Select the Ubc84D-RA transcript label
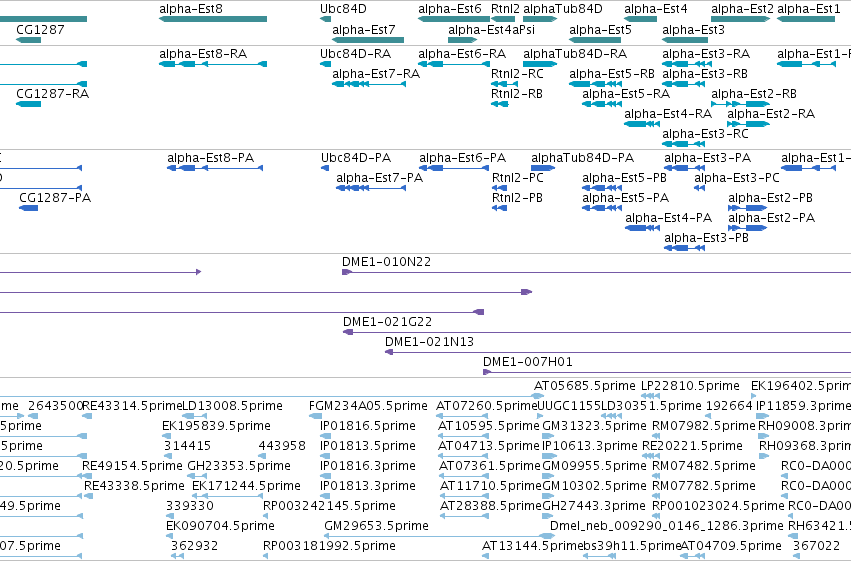 [355, 54]
